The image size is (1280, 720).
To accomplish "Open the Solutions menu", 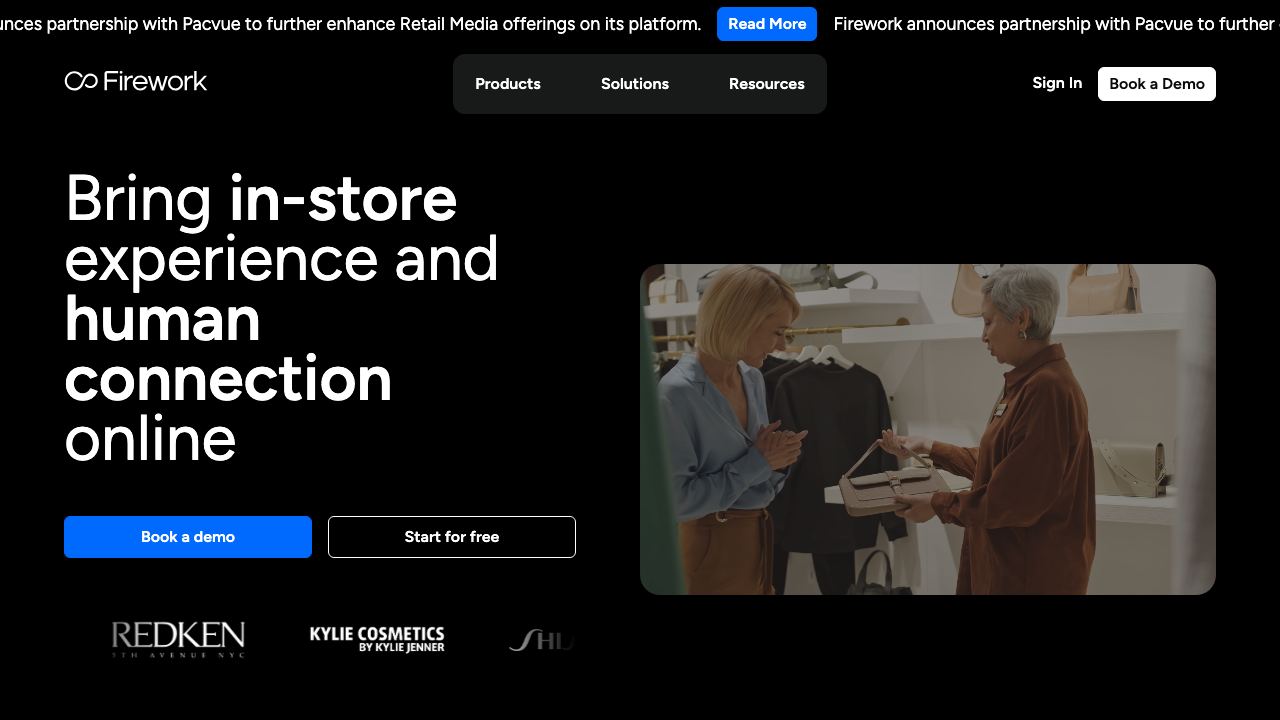I will (x=635, y=84).
